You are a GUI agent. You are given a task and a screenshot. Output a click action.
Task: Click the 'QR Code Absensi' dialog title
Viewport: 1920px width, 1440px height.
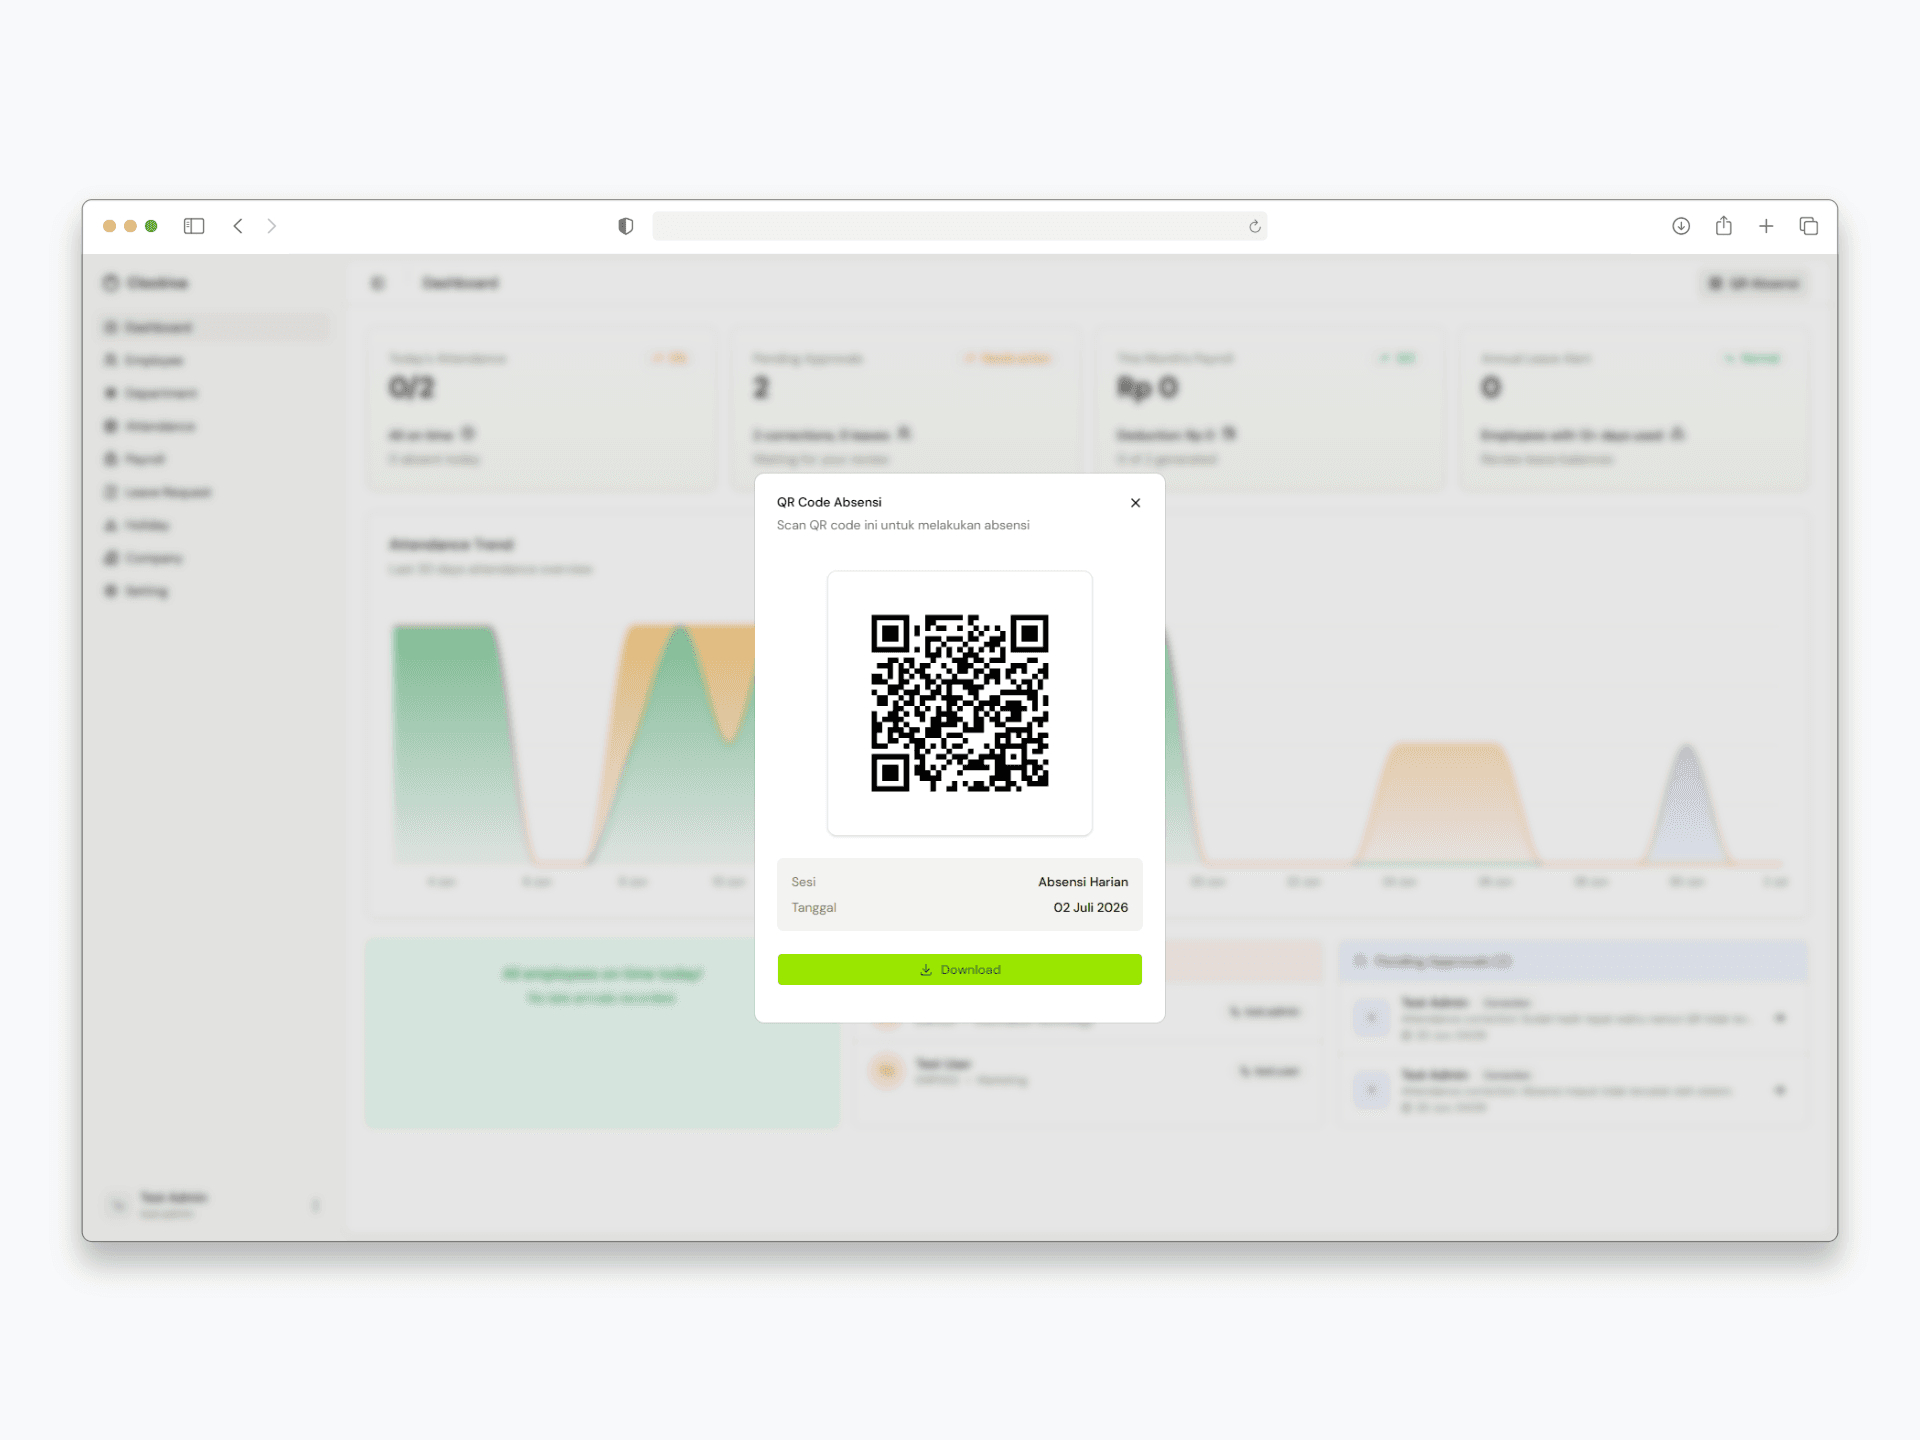[829, 502]
